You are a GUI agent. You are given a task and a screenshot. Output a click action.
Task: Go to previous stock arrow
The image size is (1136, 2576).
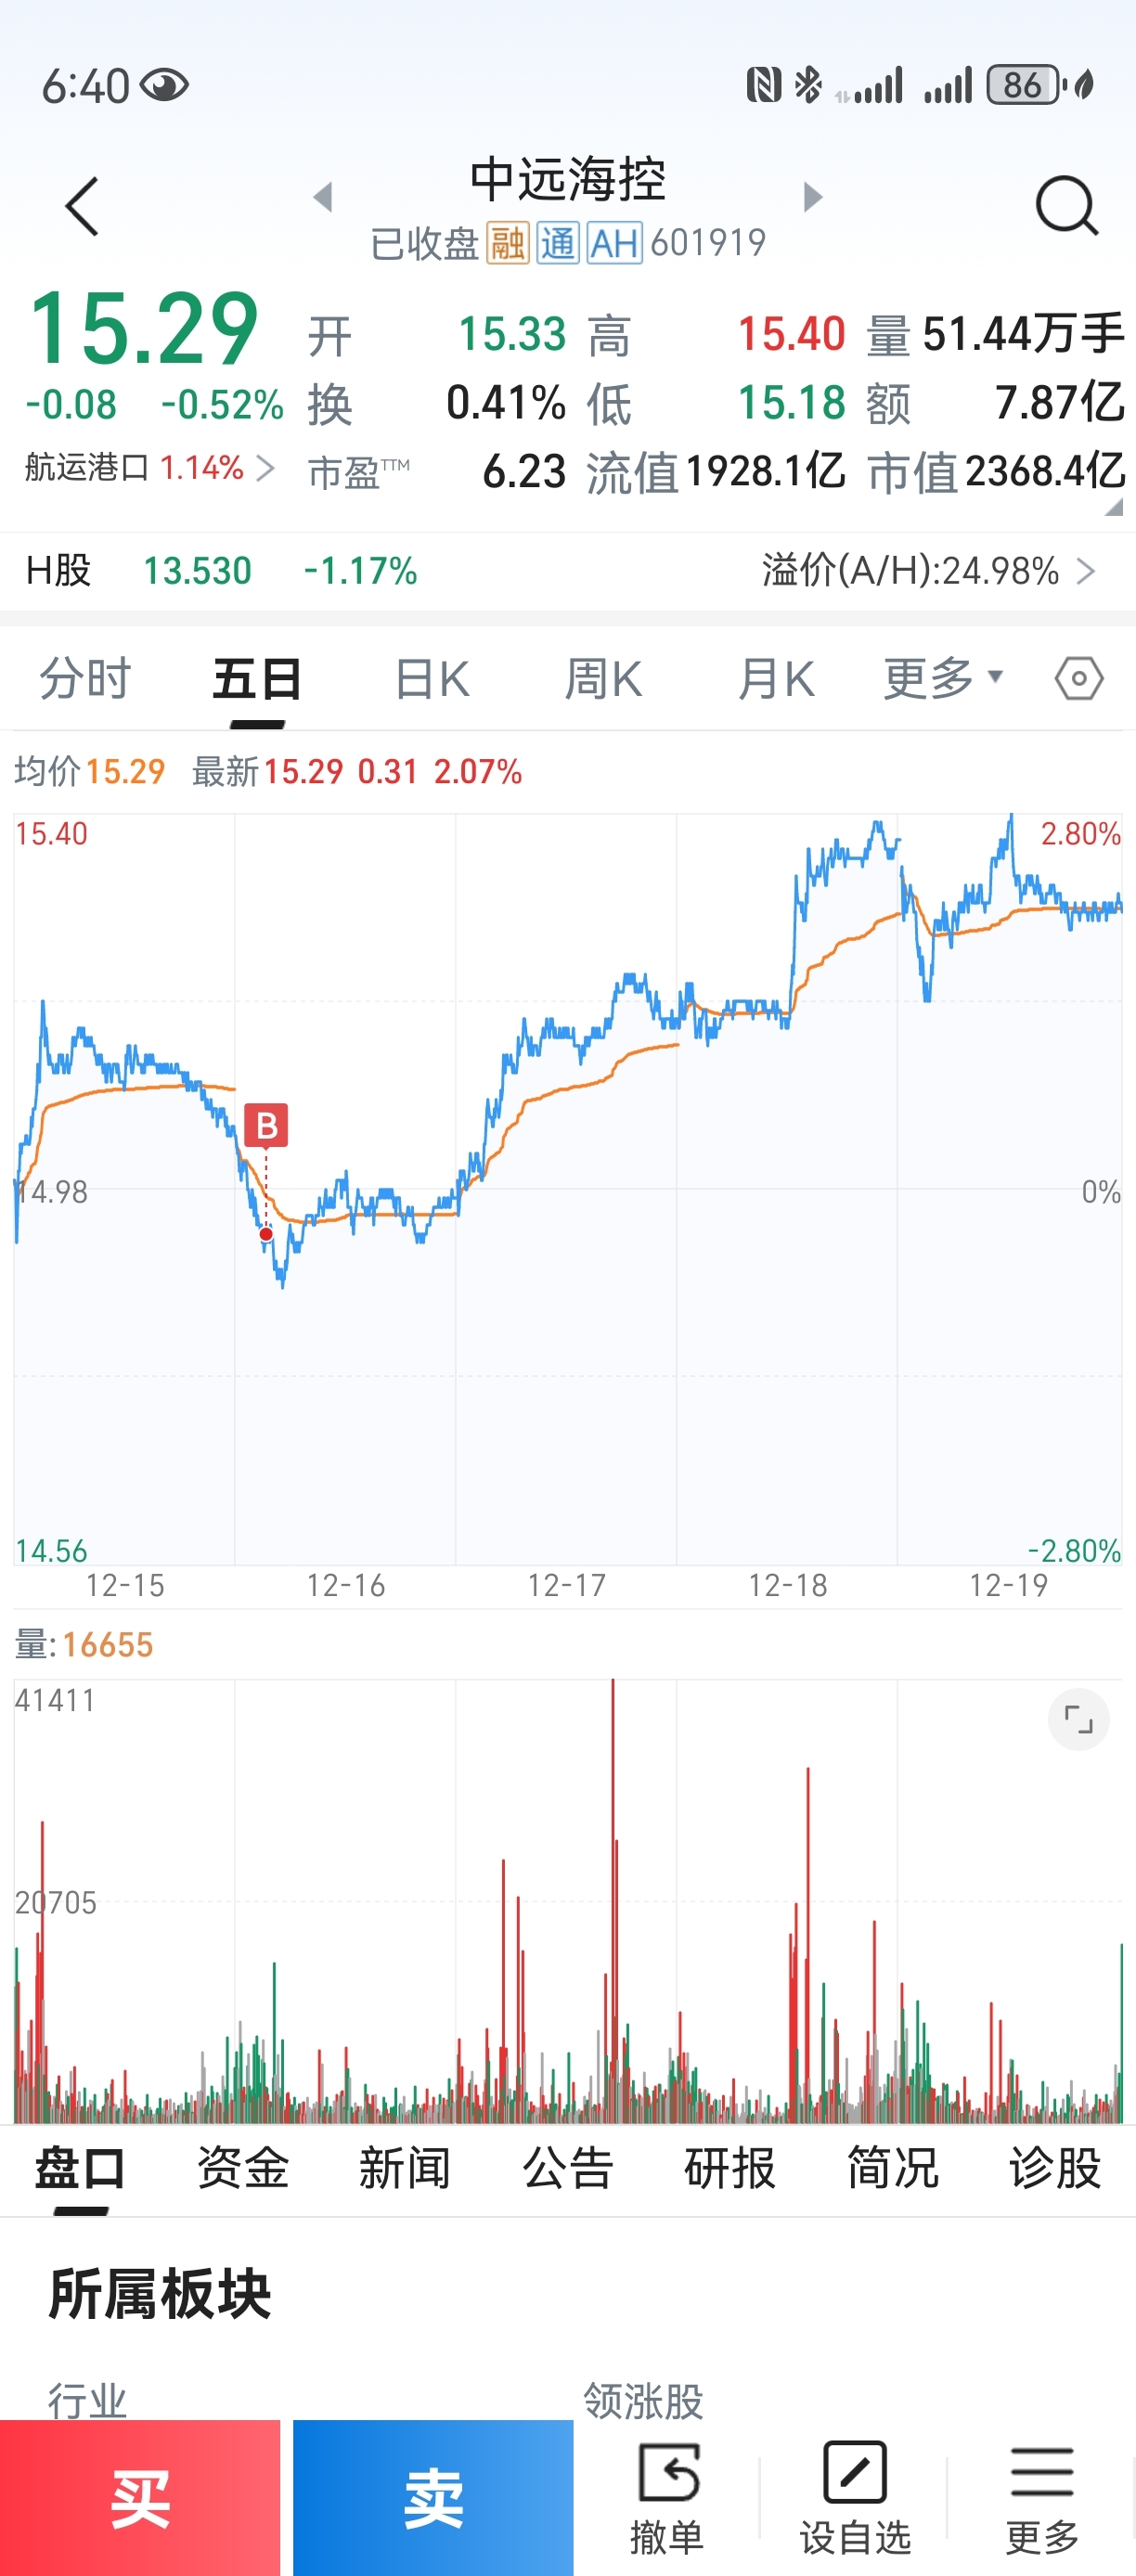[322, 197]
